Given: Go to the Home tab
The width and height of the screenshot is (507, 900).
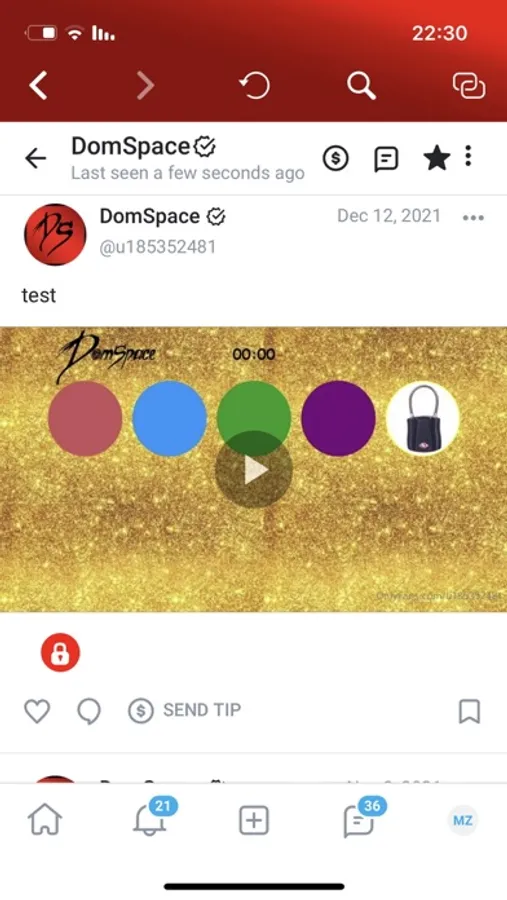Looking at the screenshot, I should (45, 820).
